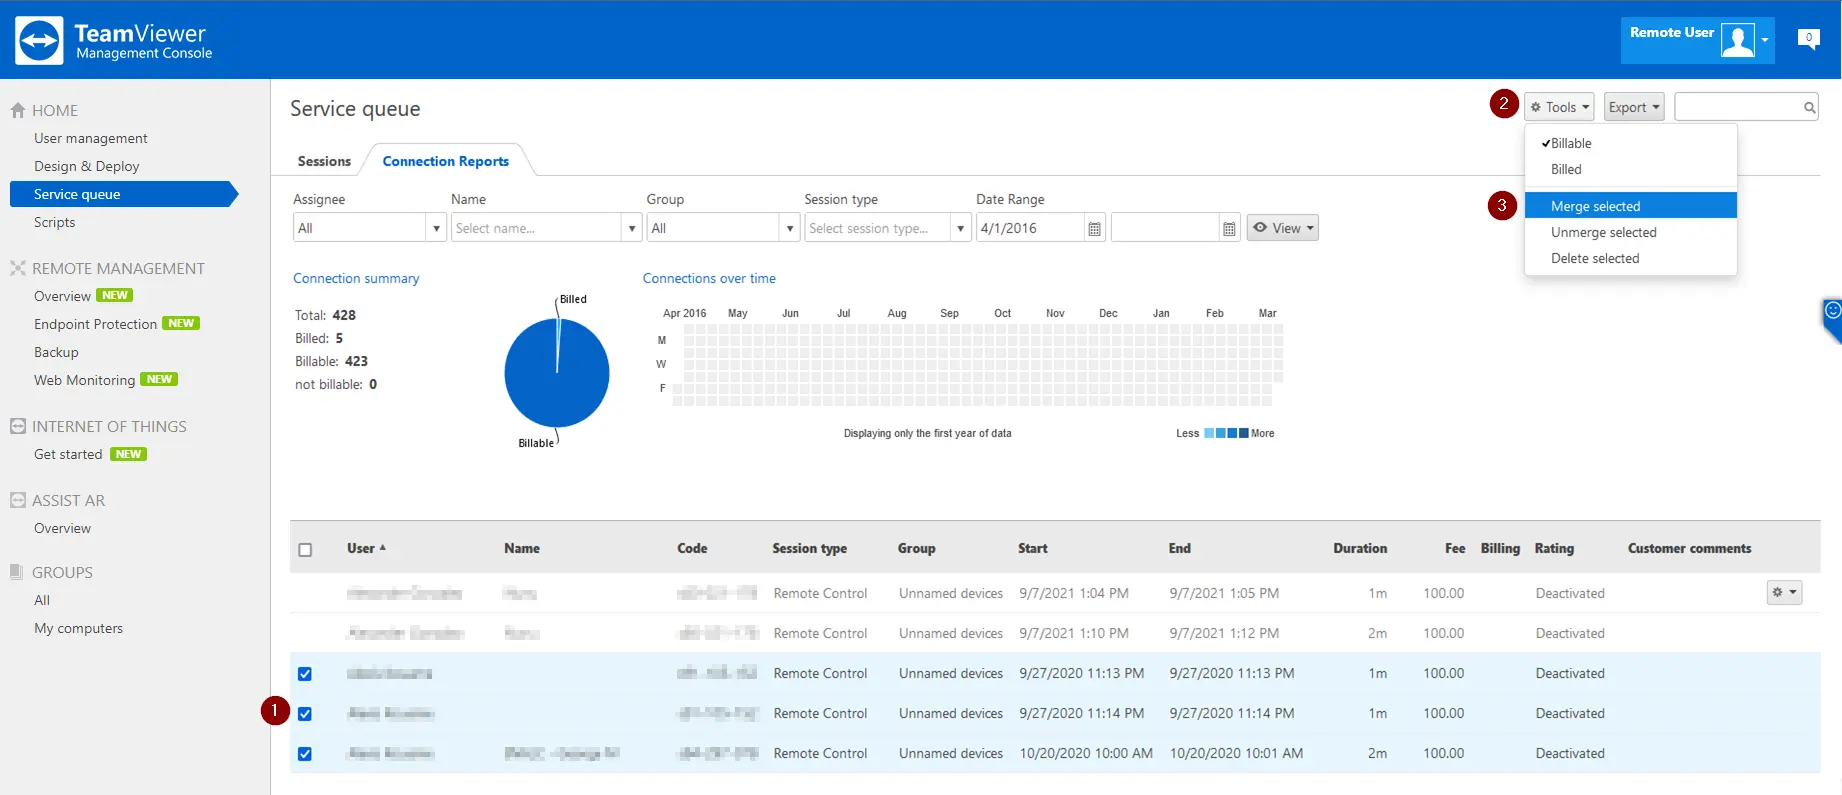This screenshot has height=795, width=1842.
Task: Click the start date field showing 4/1/2016
Action: 1030,228
